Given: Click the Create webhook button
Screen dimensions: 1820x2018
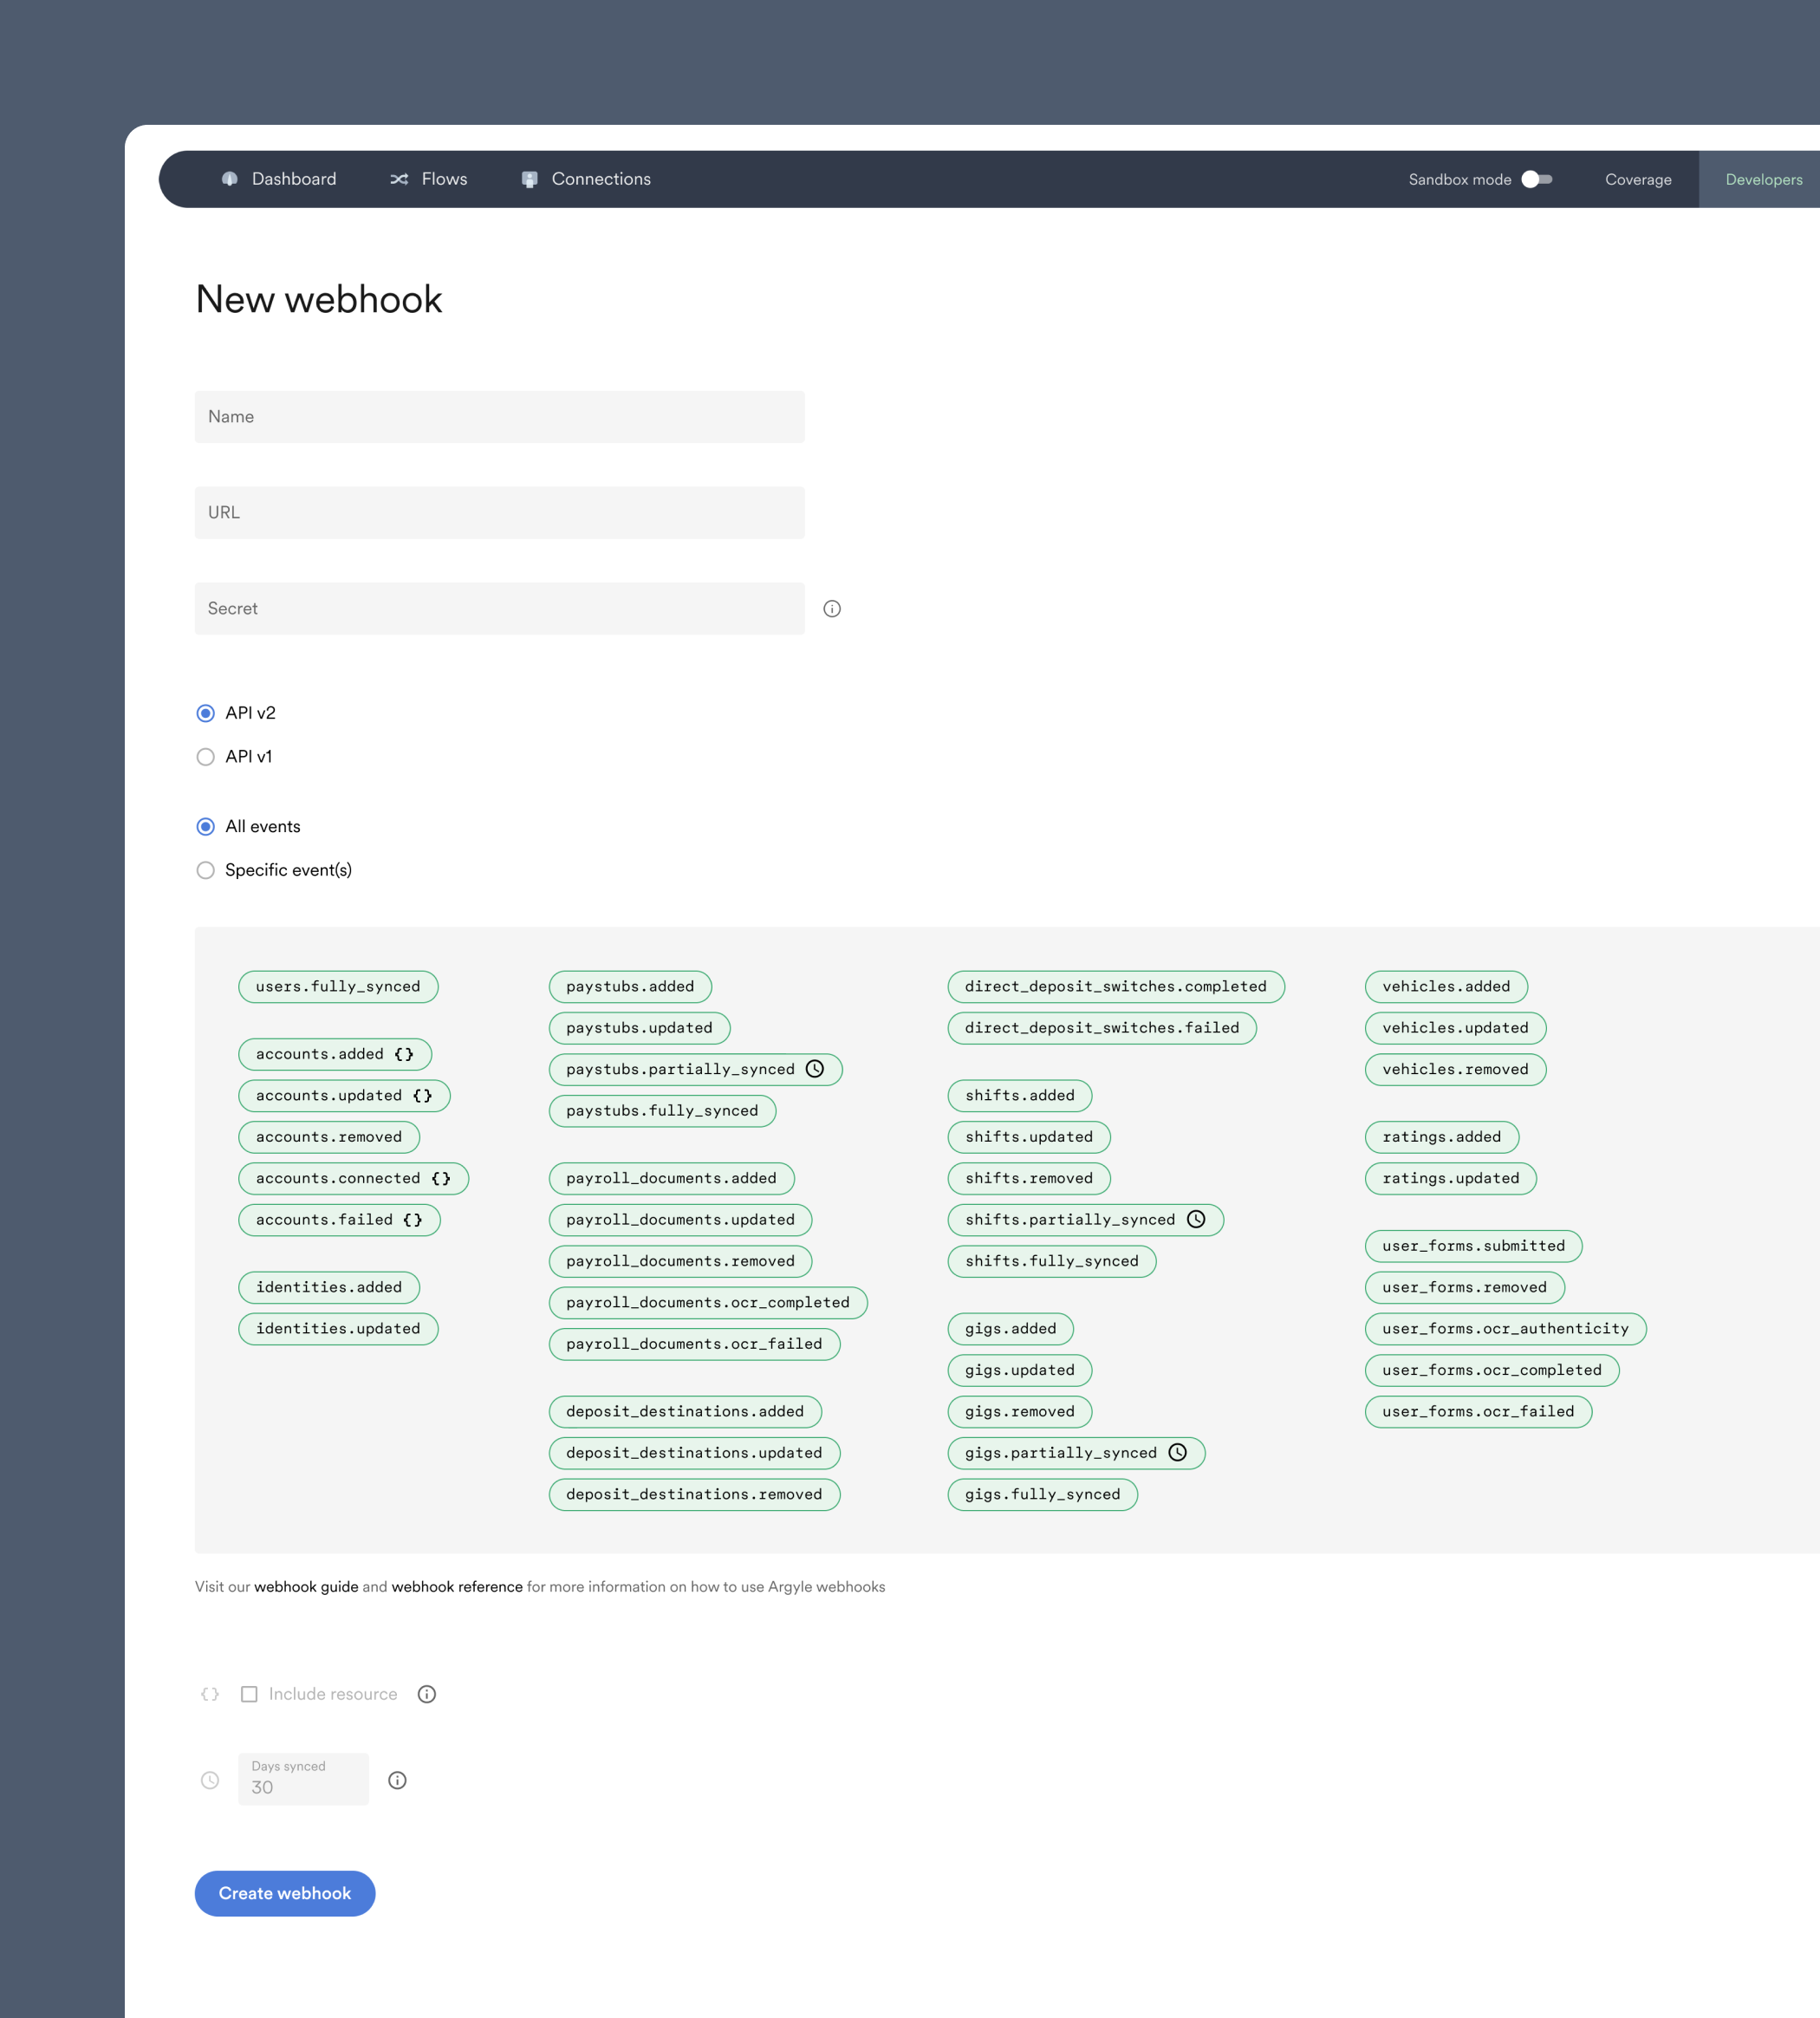Looking at the screenshot, I should pos(284,1893).
